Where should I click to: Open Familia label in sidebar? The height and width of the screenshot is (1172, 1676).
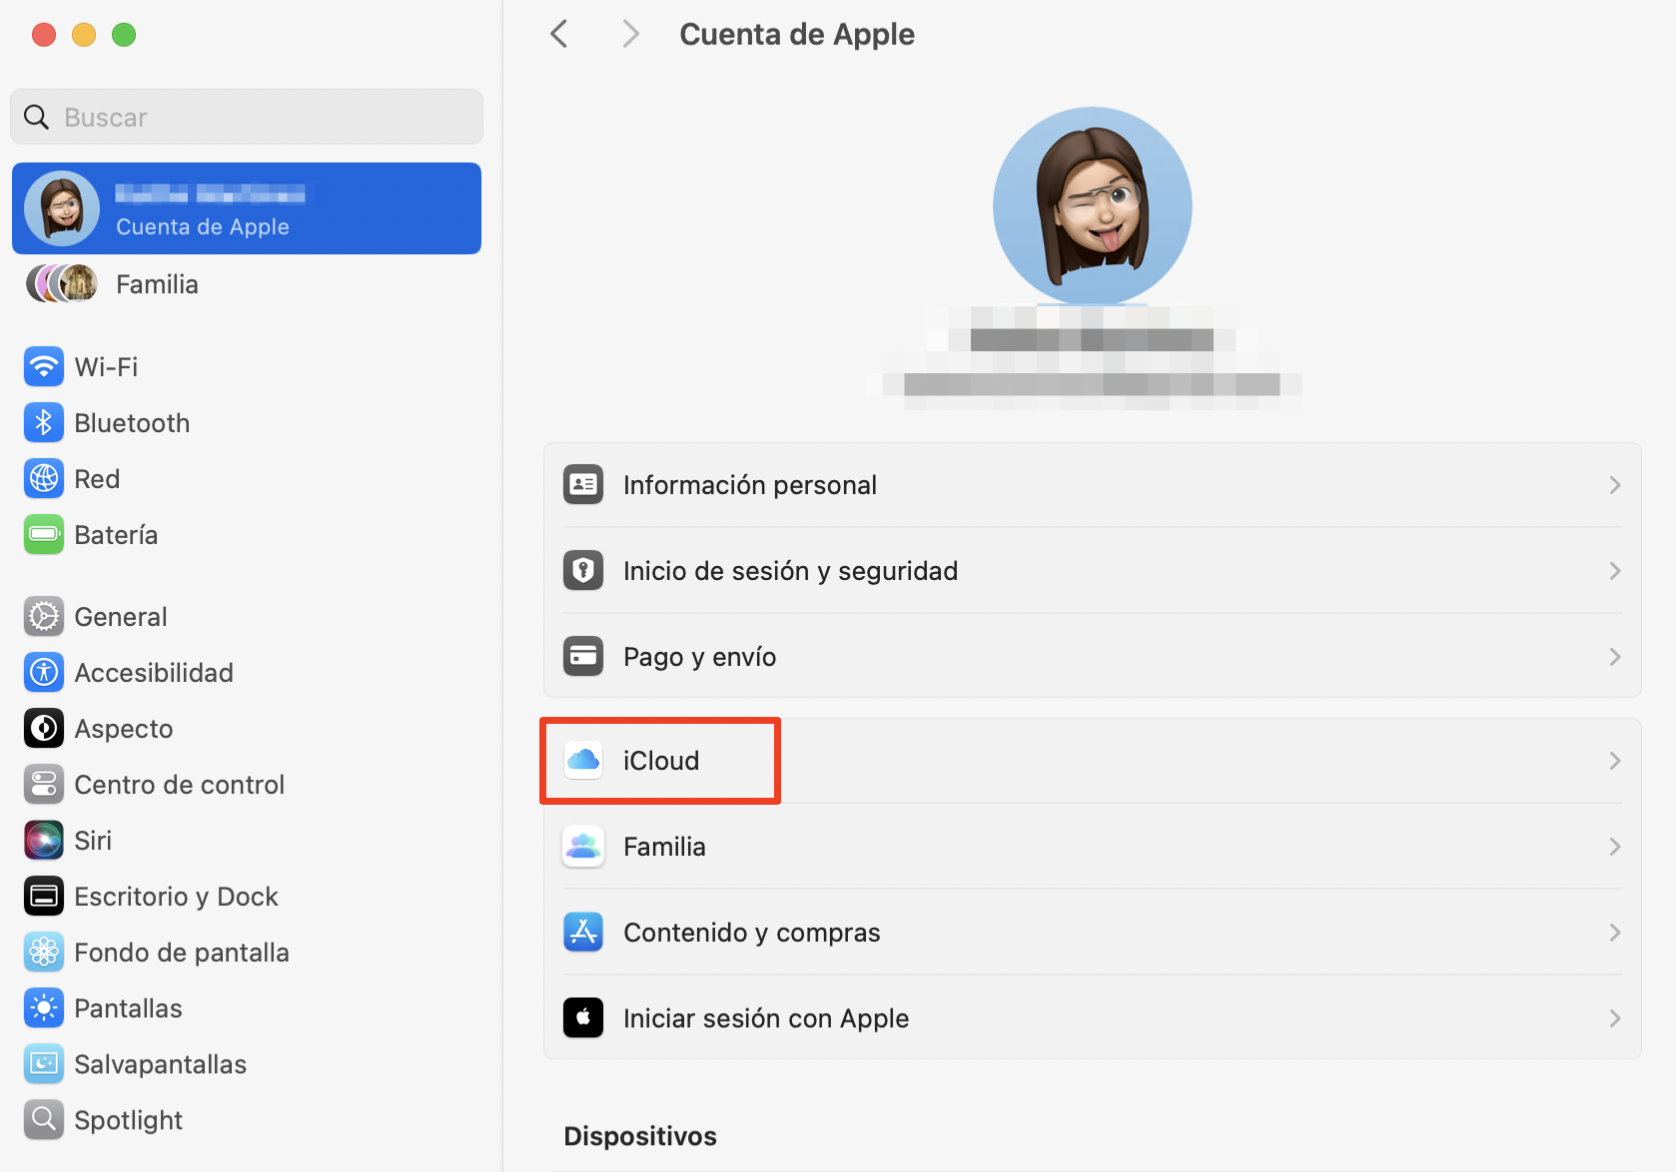click(x=157, y=285)
